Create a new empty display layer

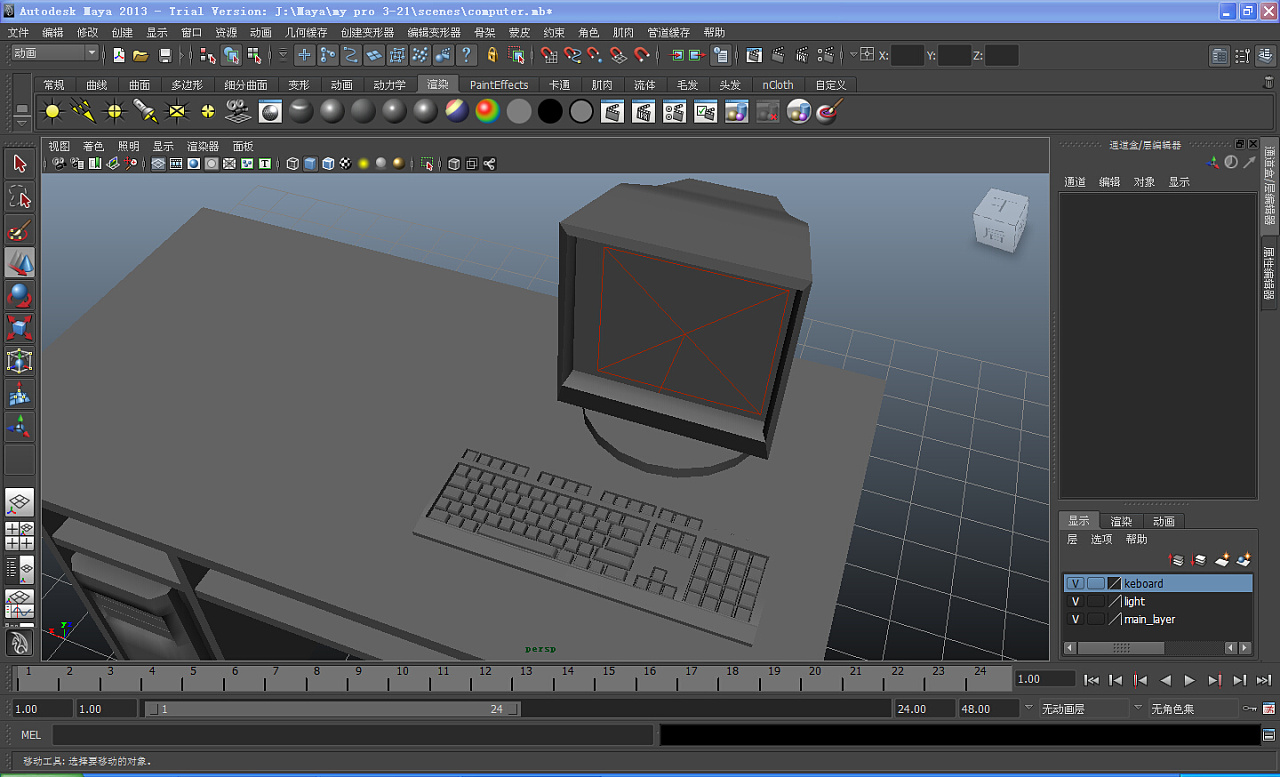tap(1222, 560)
